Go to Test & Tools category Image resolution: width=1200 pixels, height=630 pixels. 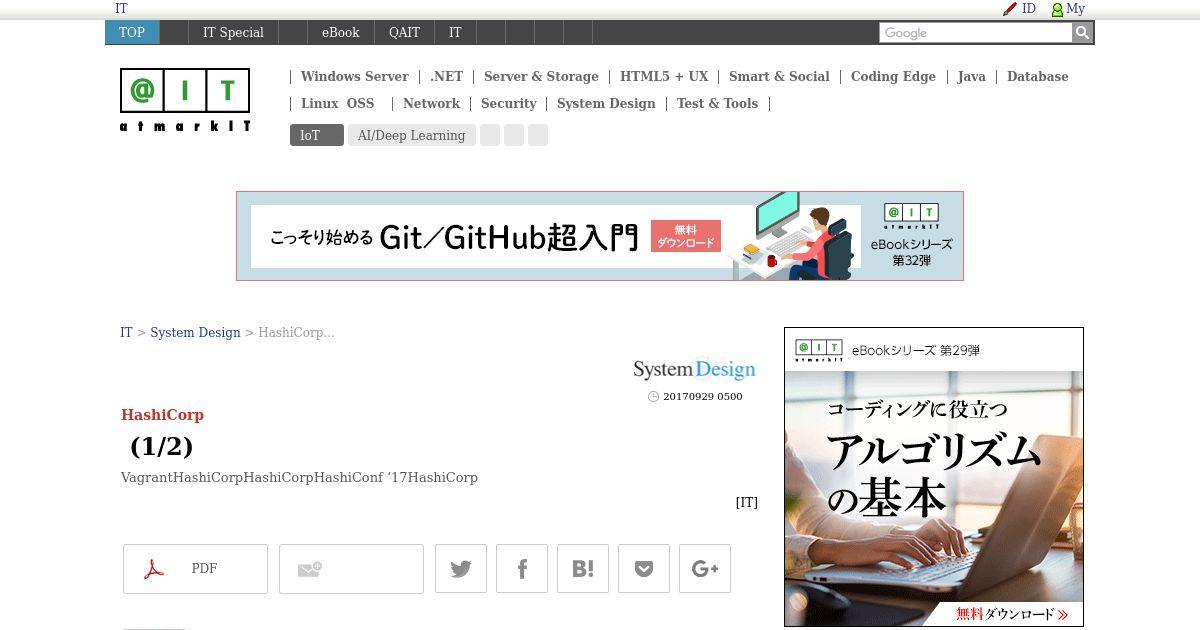[717, 104]
